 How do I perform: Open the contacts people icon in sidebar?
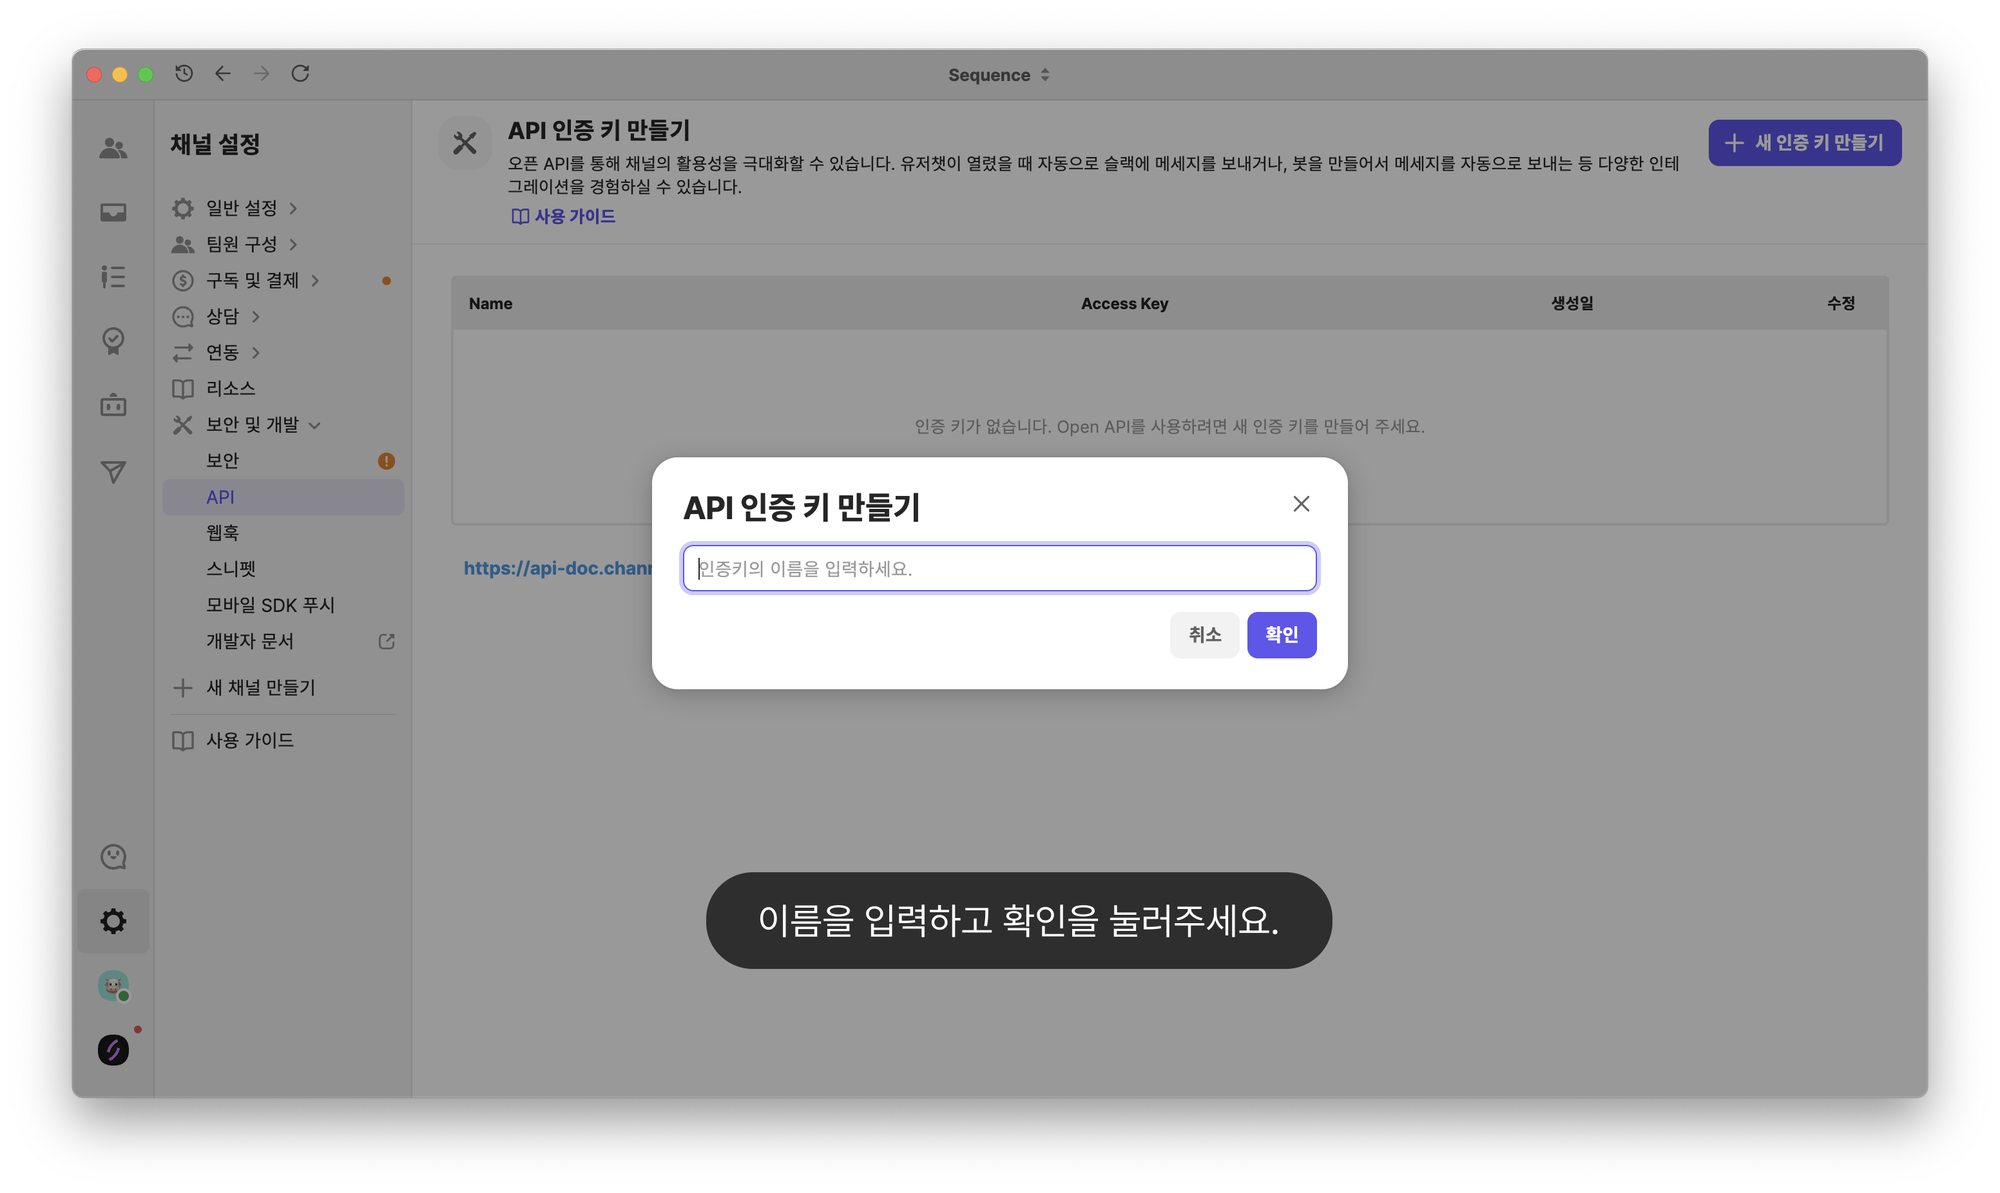point(113,148)
